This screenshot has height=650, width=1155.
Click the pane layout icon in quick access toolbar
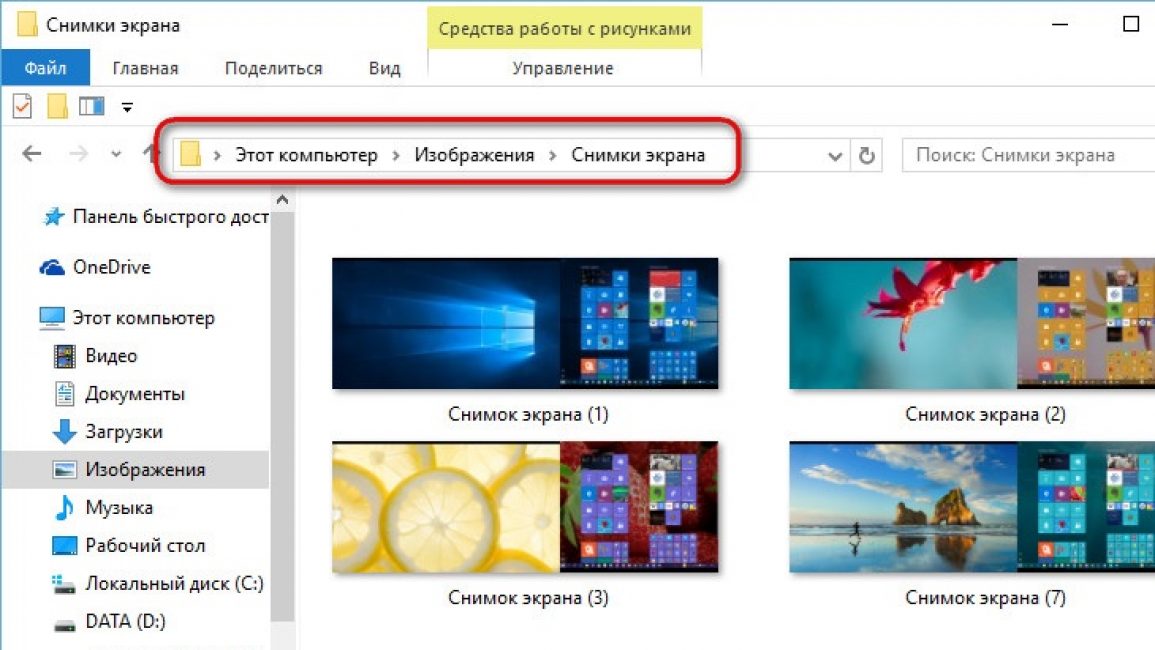click(x=92, y=107)
